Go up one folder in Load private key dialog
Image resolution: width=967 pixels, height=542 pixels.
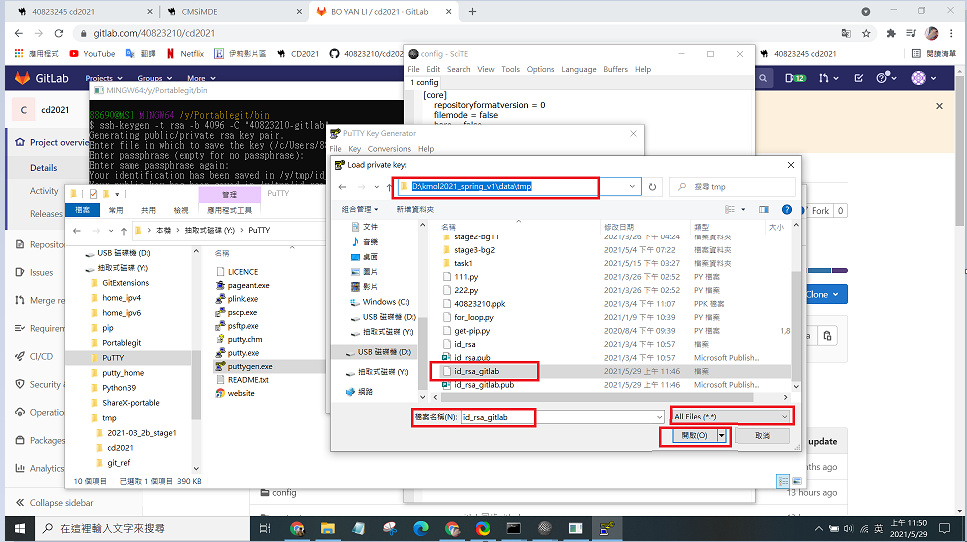(x=389, y=187)
